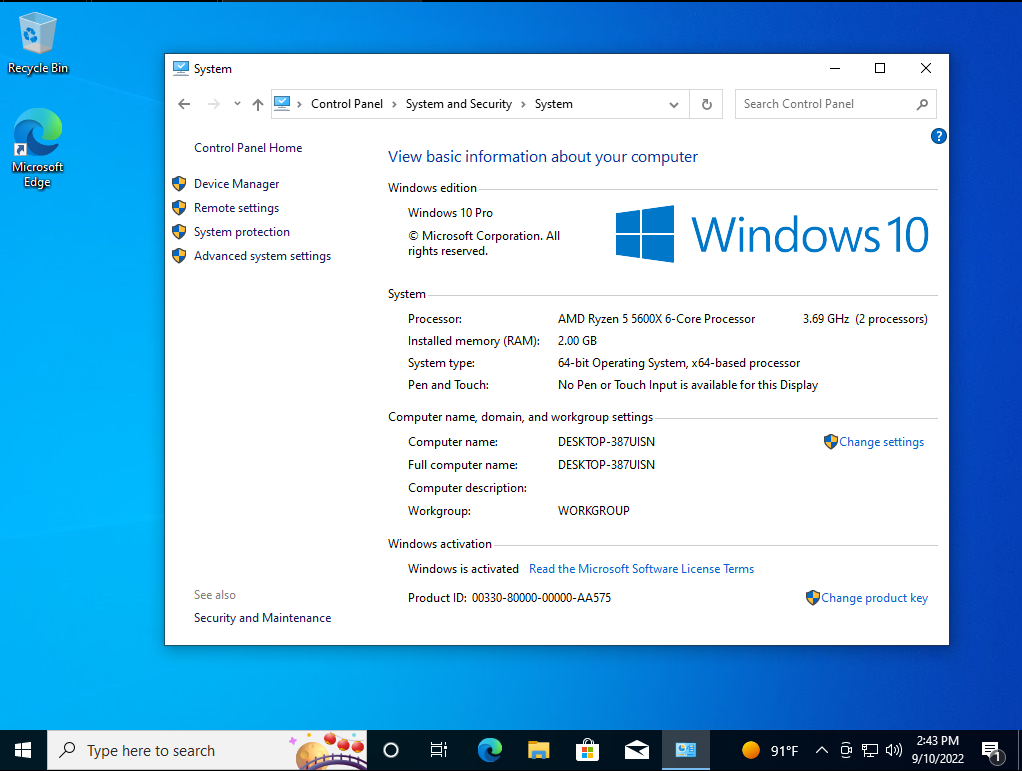Click shield icon beside Advanced system settings
Viewport: 1022px width, 771px height.
click(x=179, y=256)
